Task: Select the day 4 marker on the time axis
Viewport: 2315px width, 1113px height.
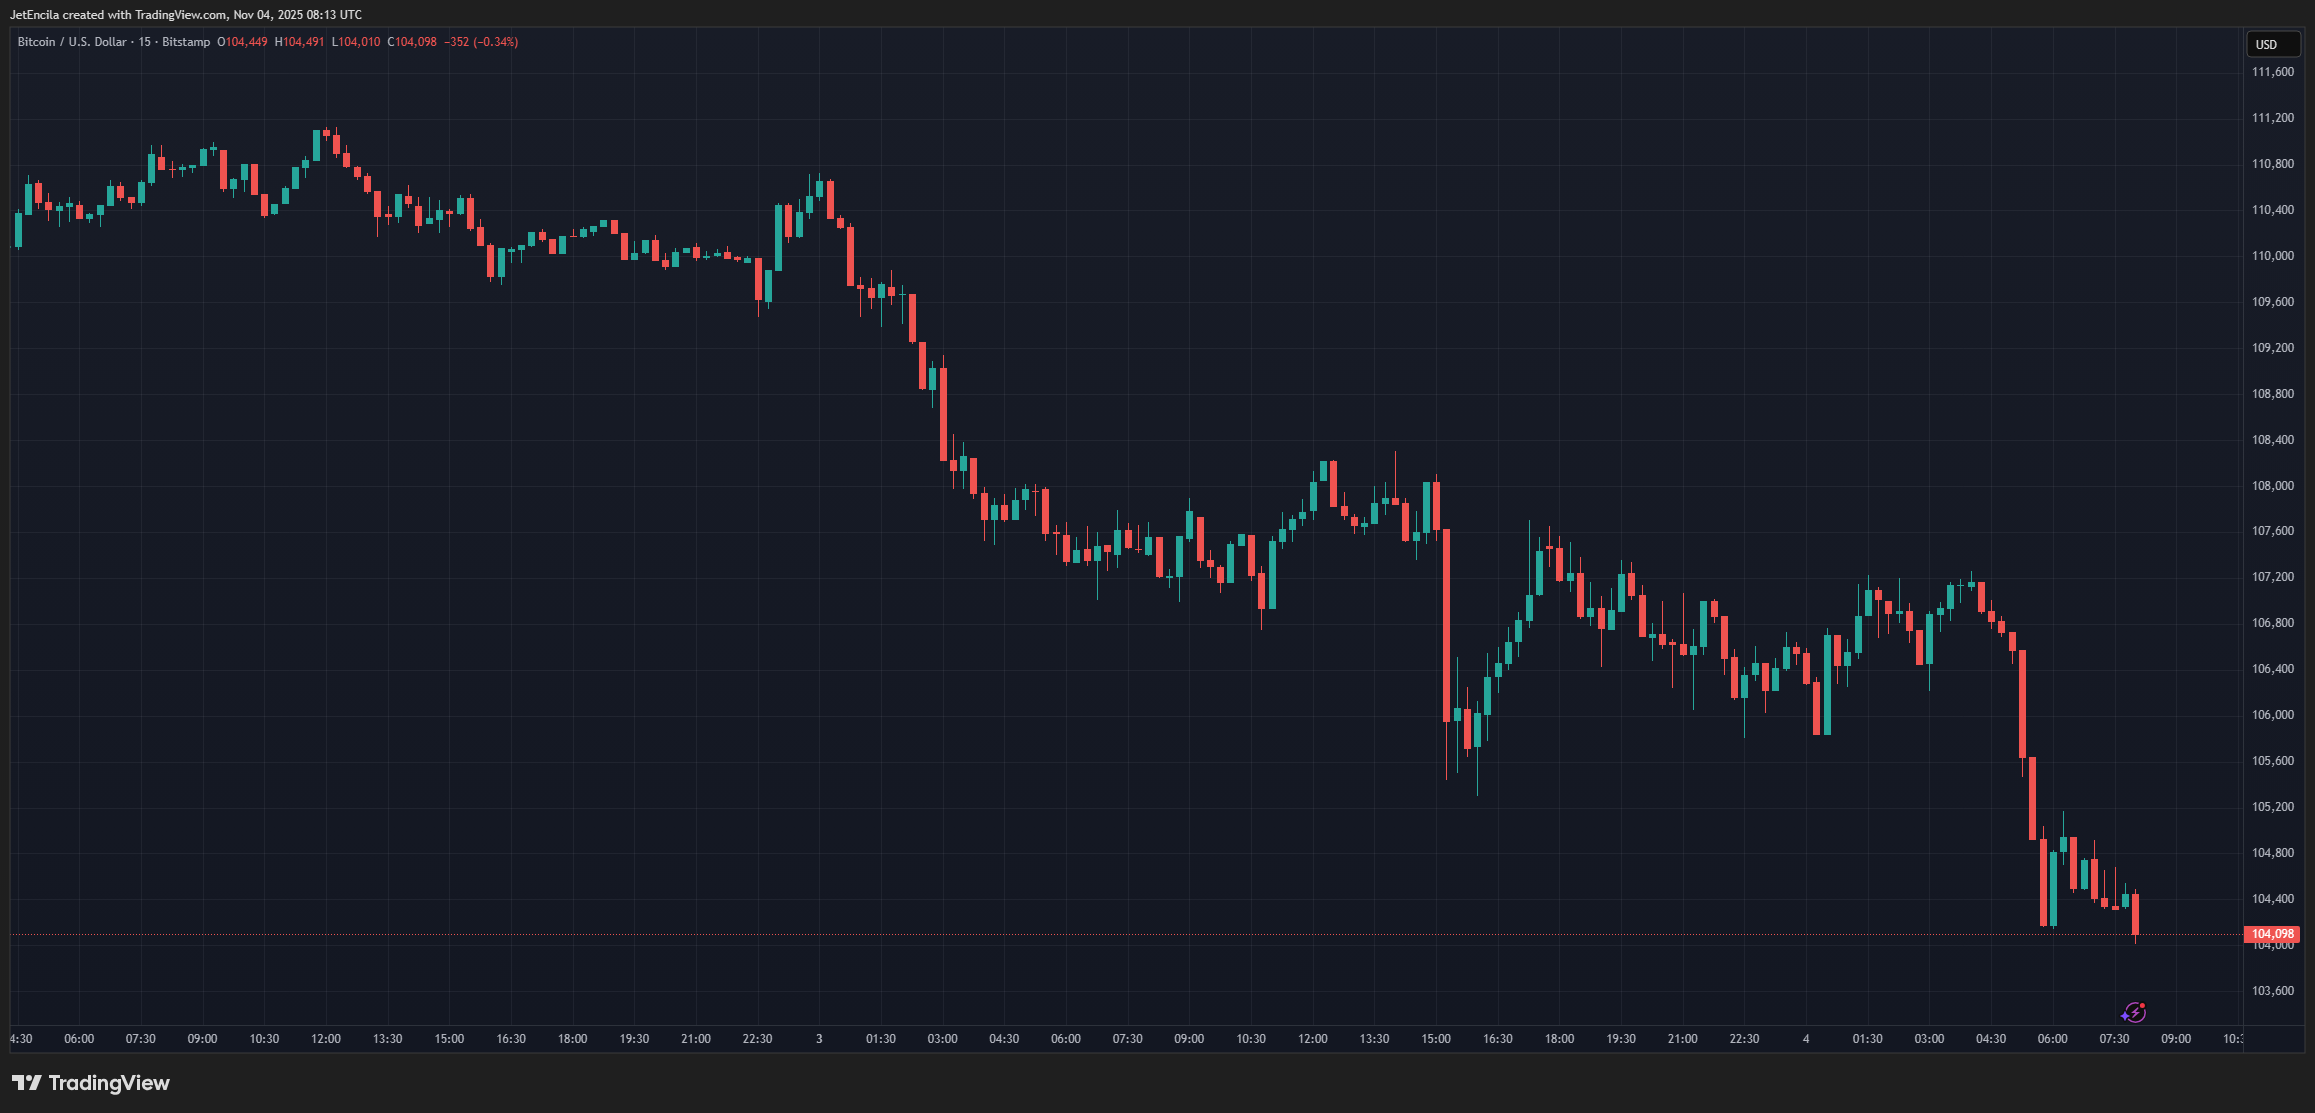Action: tap(1806, 1039)
